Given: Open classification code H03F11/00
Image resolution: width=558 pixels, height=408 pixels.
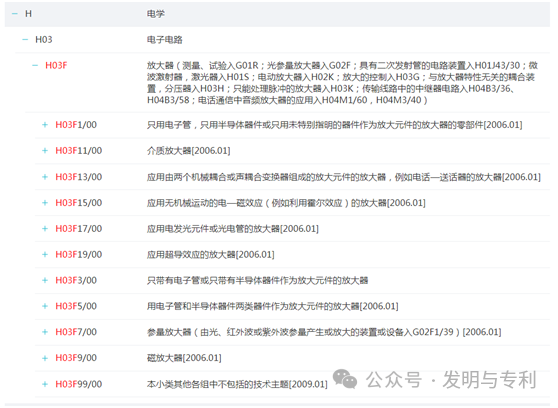Looking at the screenshot, I should (x=79, y=151).
